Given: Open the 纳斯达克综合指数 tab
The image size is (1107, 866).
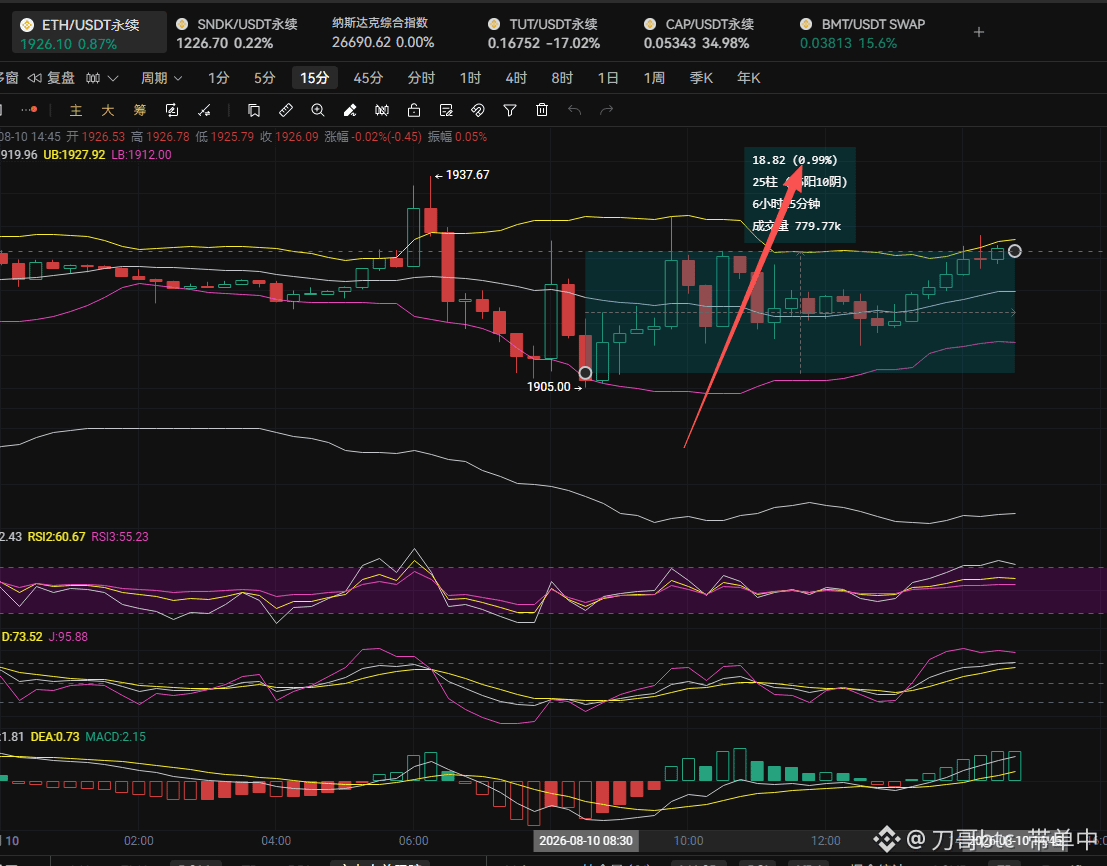Looking at the screenshot, I should click(383, 32).
